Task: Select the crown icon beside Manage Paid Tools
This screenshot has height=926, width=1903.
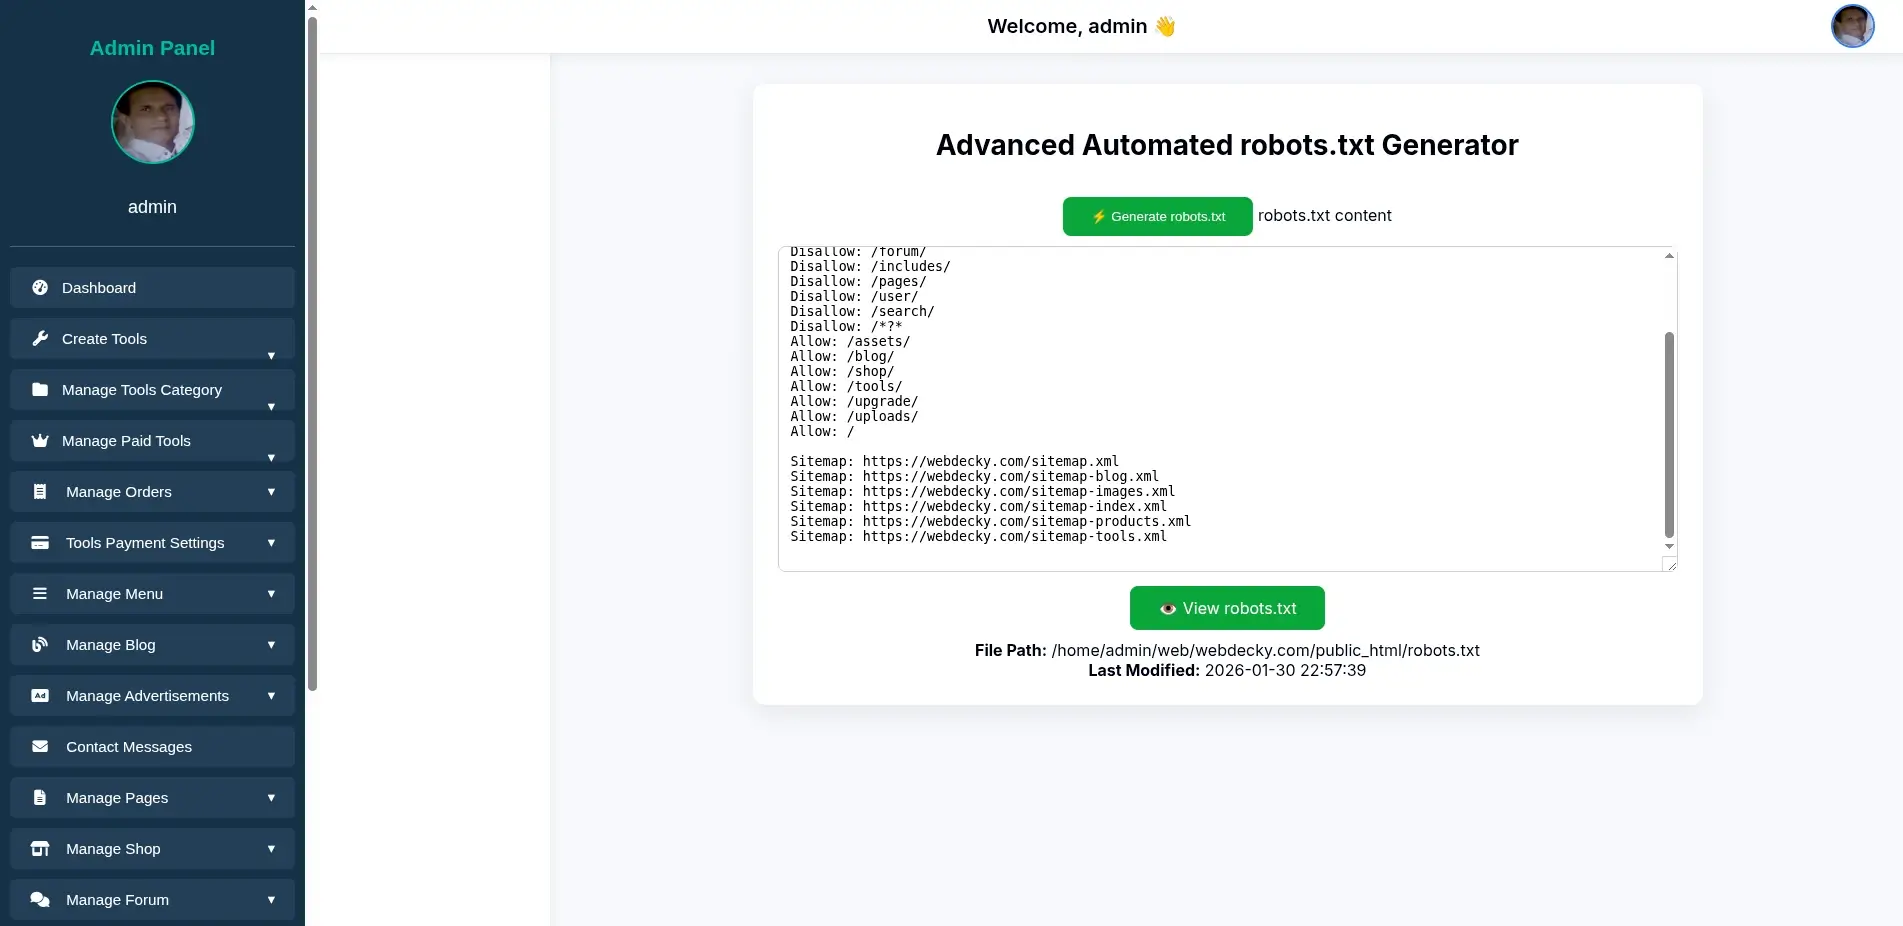Action: click(40, 440)
